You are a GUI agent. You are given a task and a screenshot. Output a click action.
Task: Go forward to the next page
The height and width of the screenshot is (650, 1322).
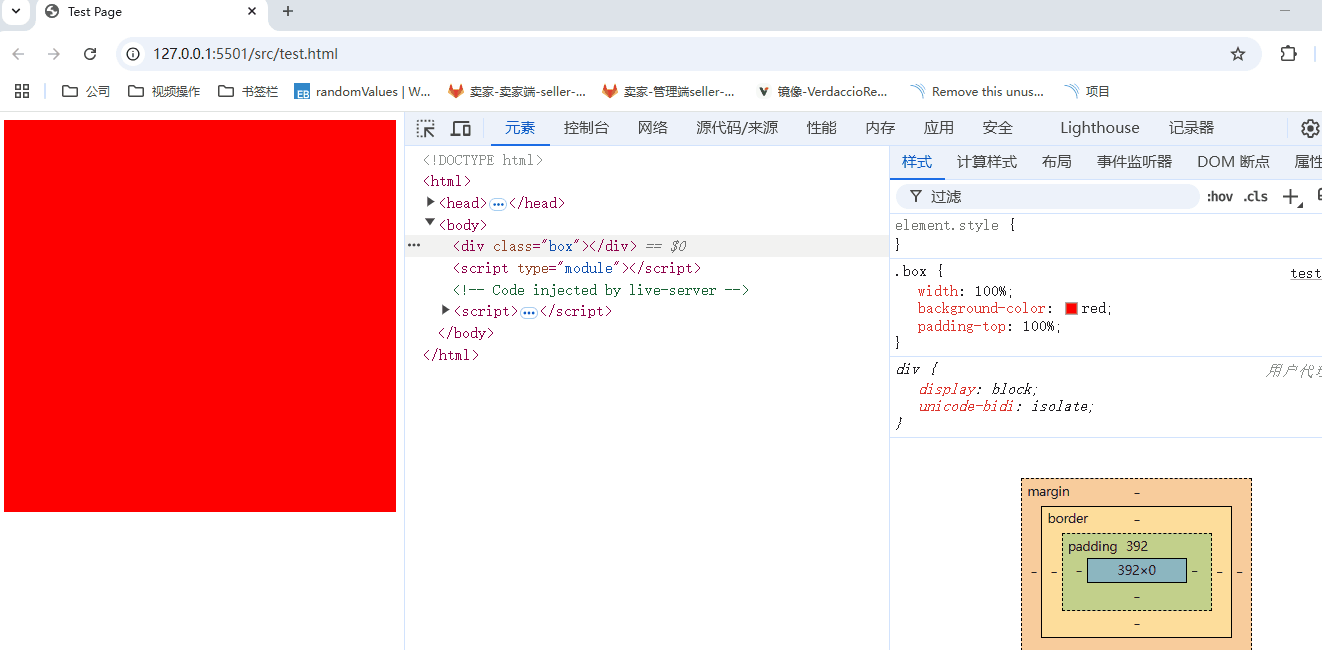coord(54,54)
